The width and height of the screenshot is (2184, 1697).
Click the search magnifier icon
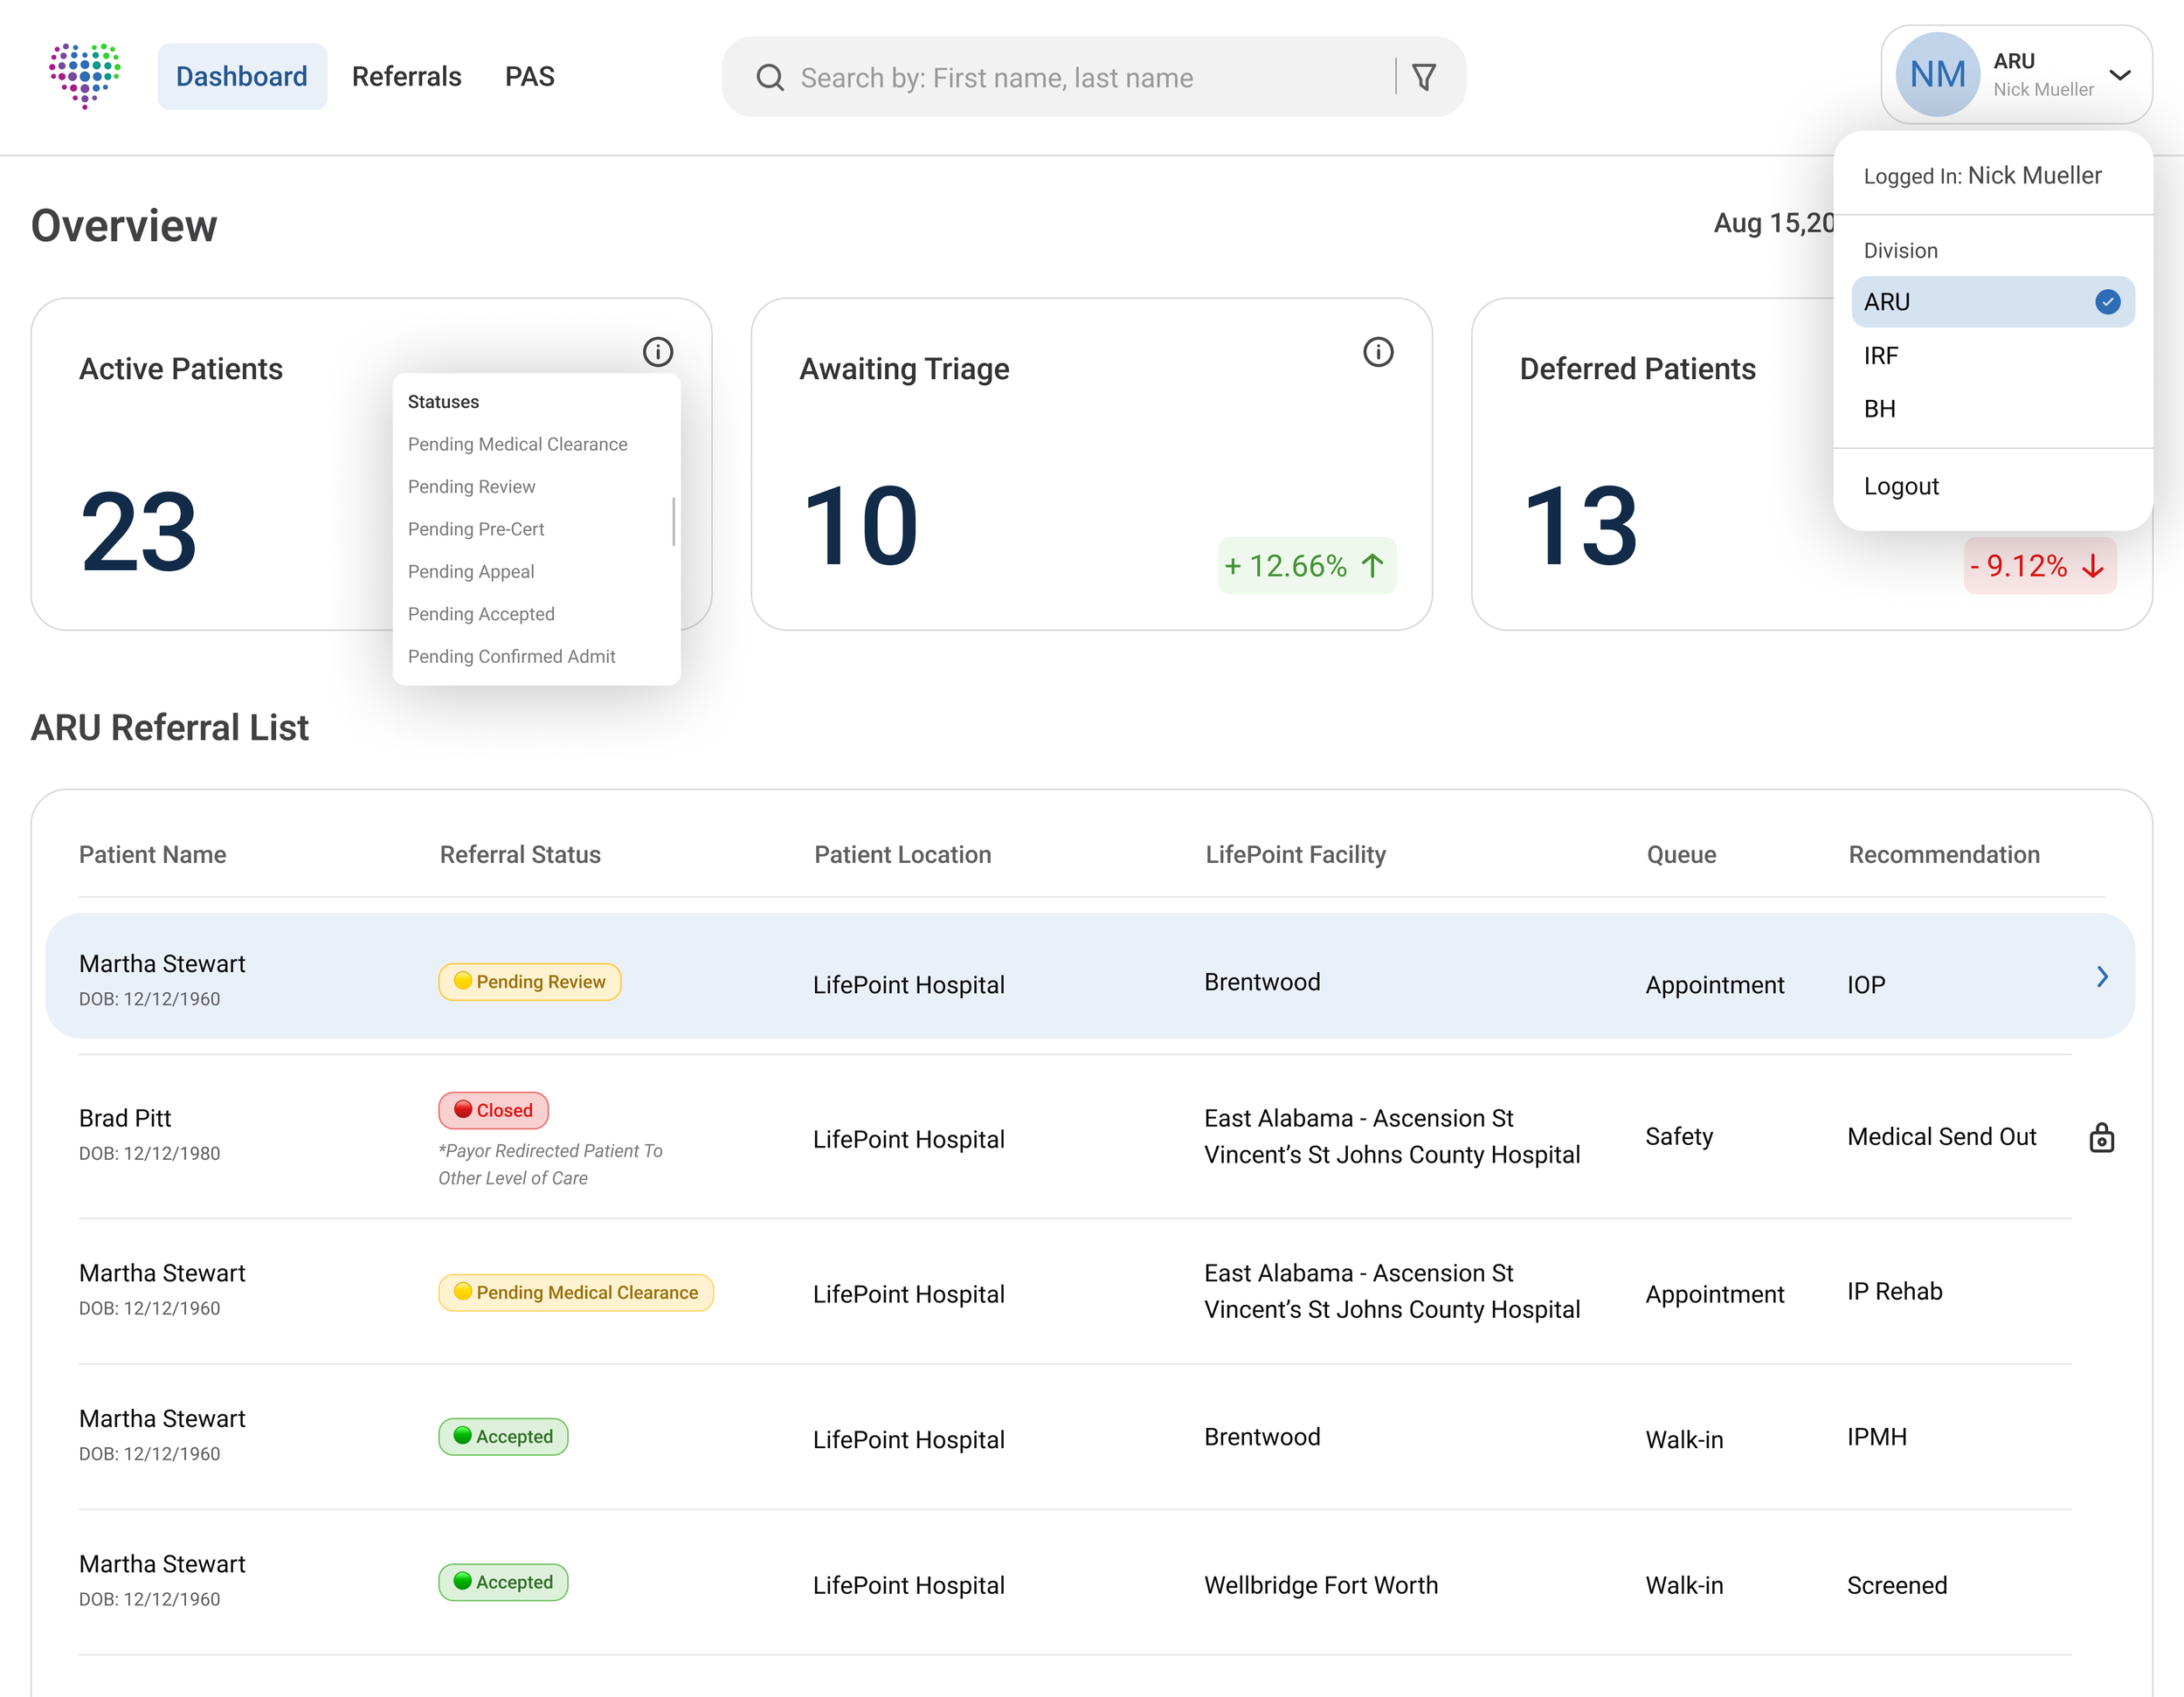pos(769,77)
